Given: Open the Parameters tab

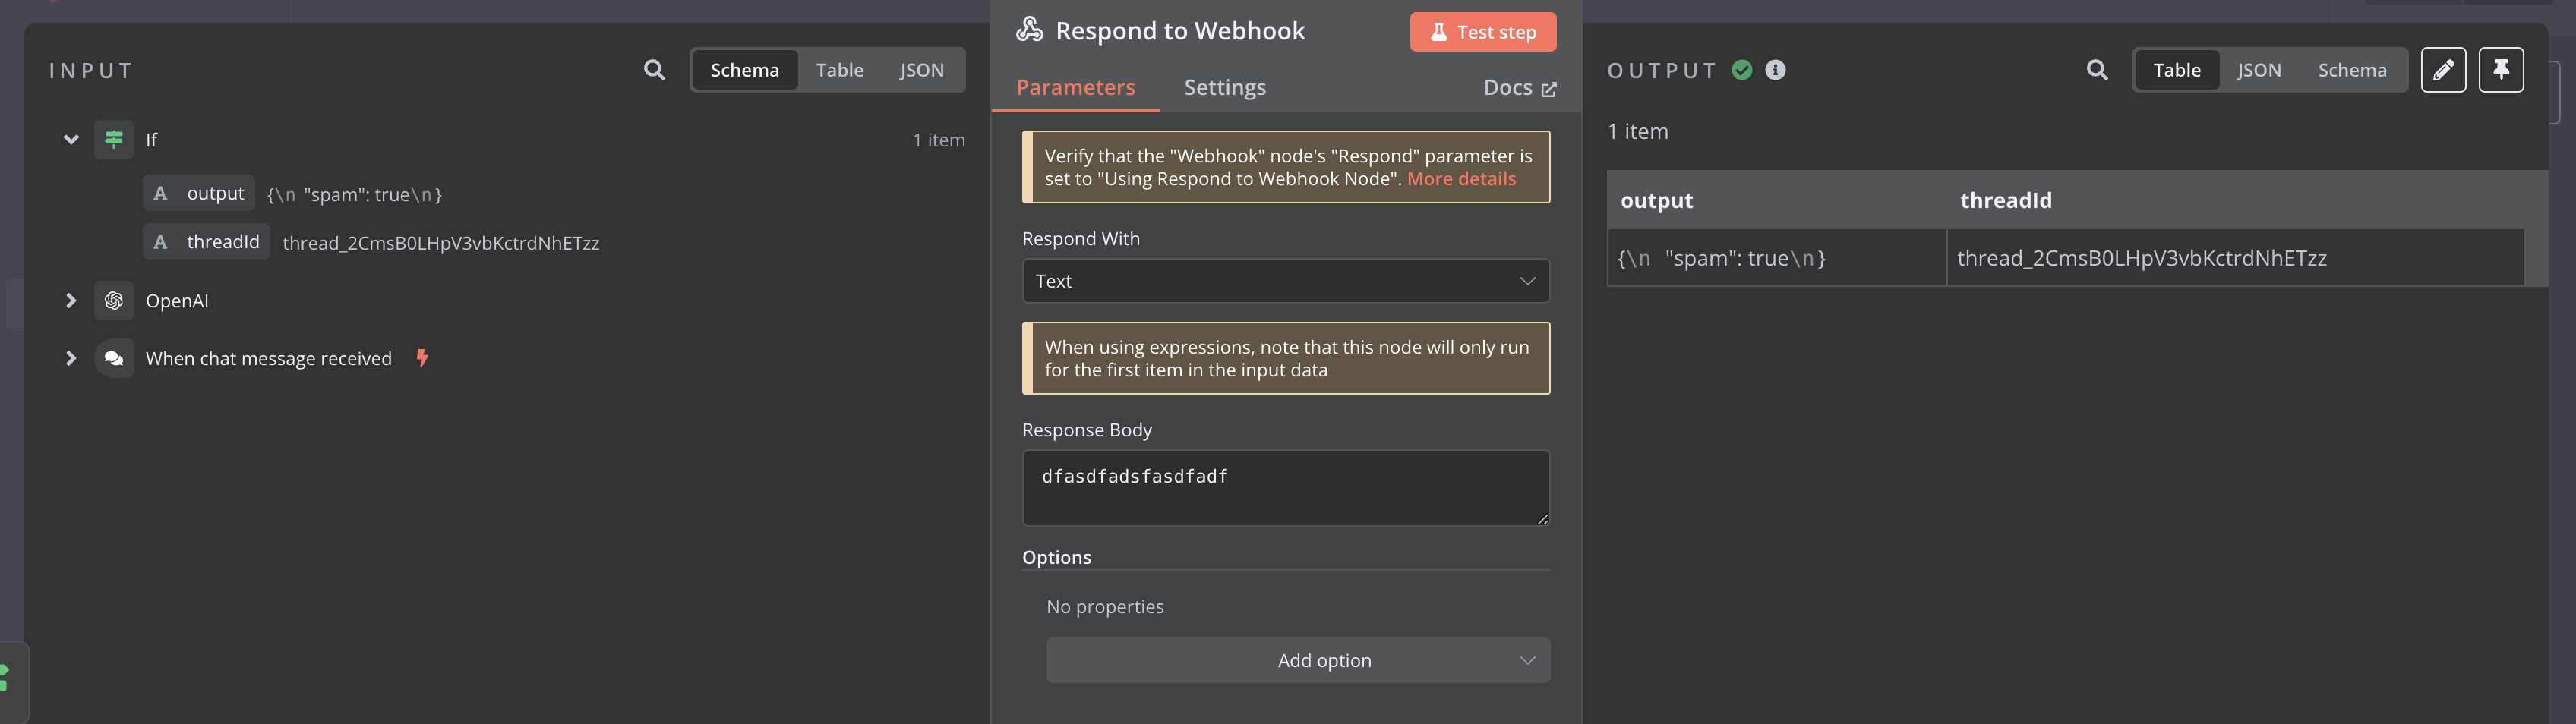Looking at the screenshot, I should coord(1075,87).
